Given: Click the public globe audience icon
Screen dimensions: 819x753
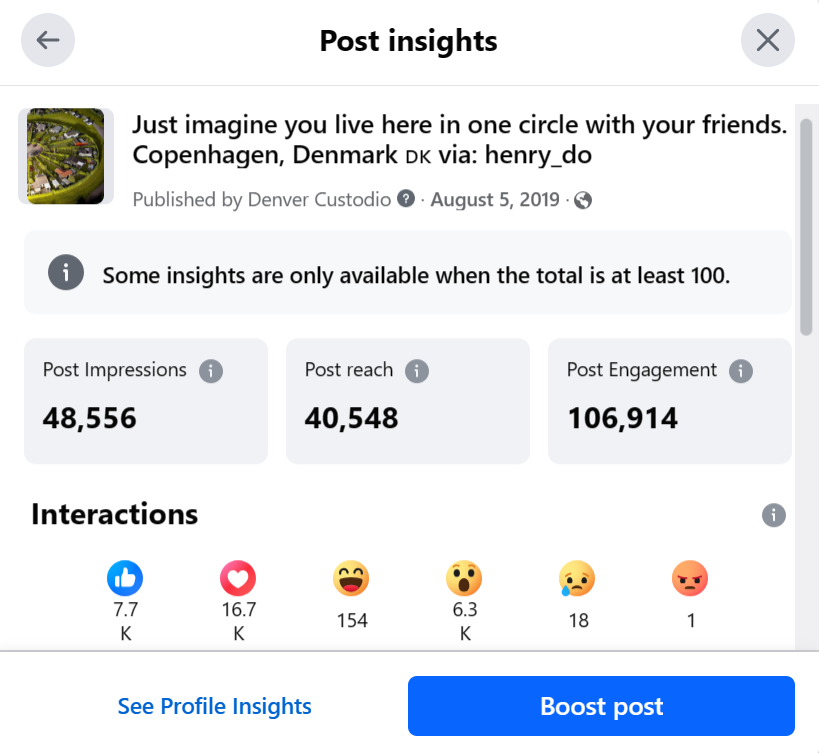Looking at the screenshot, I should tap(583, 200).
